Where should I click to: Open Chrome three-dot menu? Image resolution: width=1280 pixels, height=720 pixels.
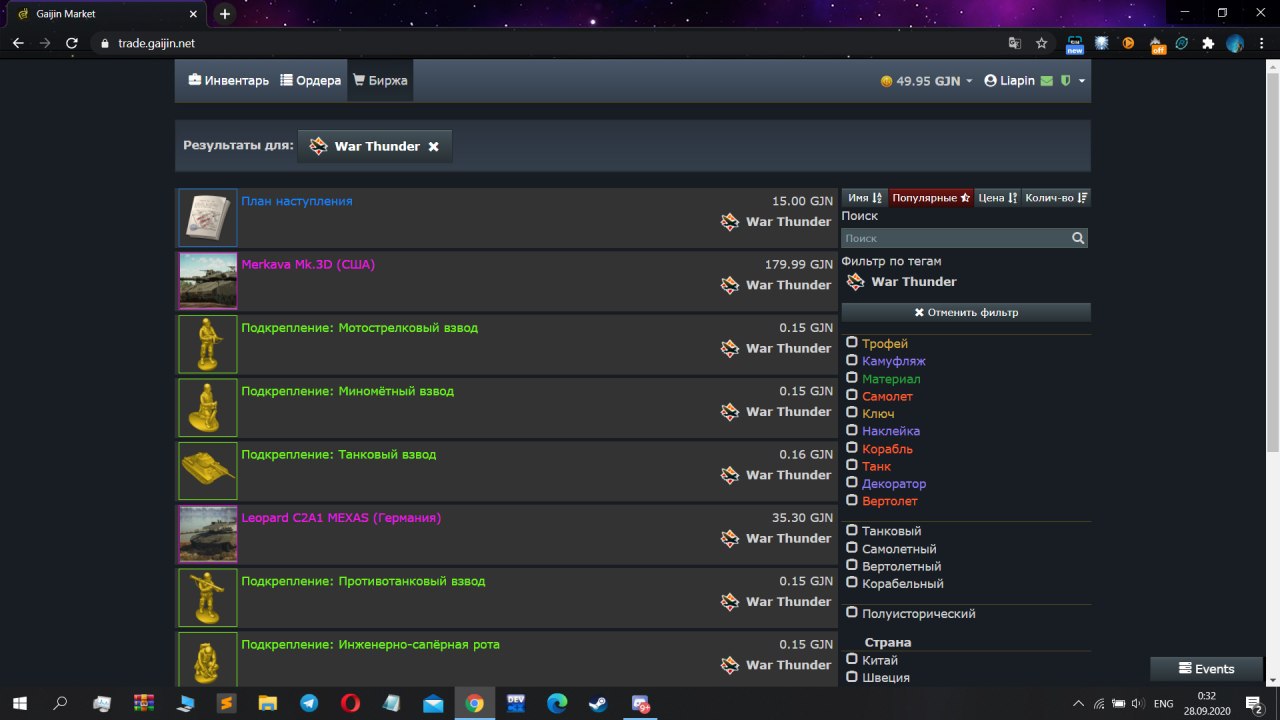click(1262, 43)
